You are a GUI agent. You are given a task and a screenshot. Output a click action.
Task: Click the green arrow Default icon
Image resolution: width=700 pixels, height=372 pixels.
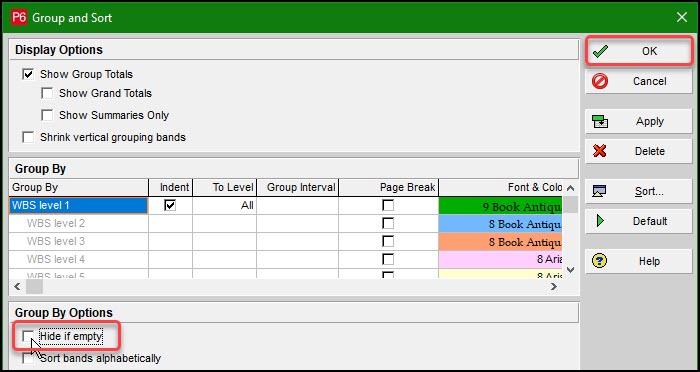click(600, 221)
